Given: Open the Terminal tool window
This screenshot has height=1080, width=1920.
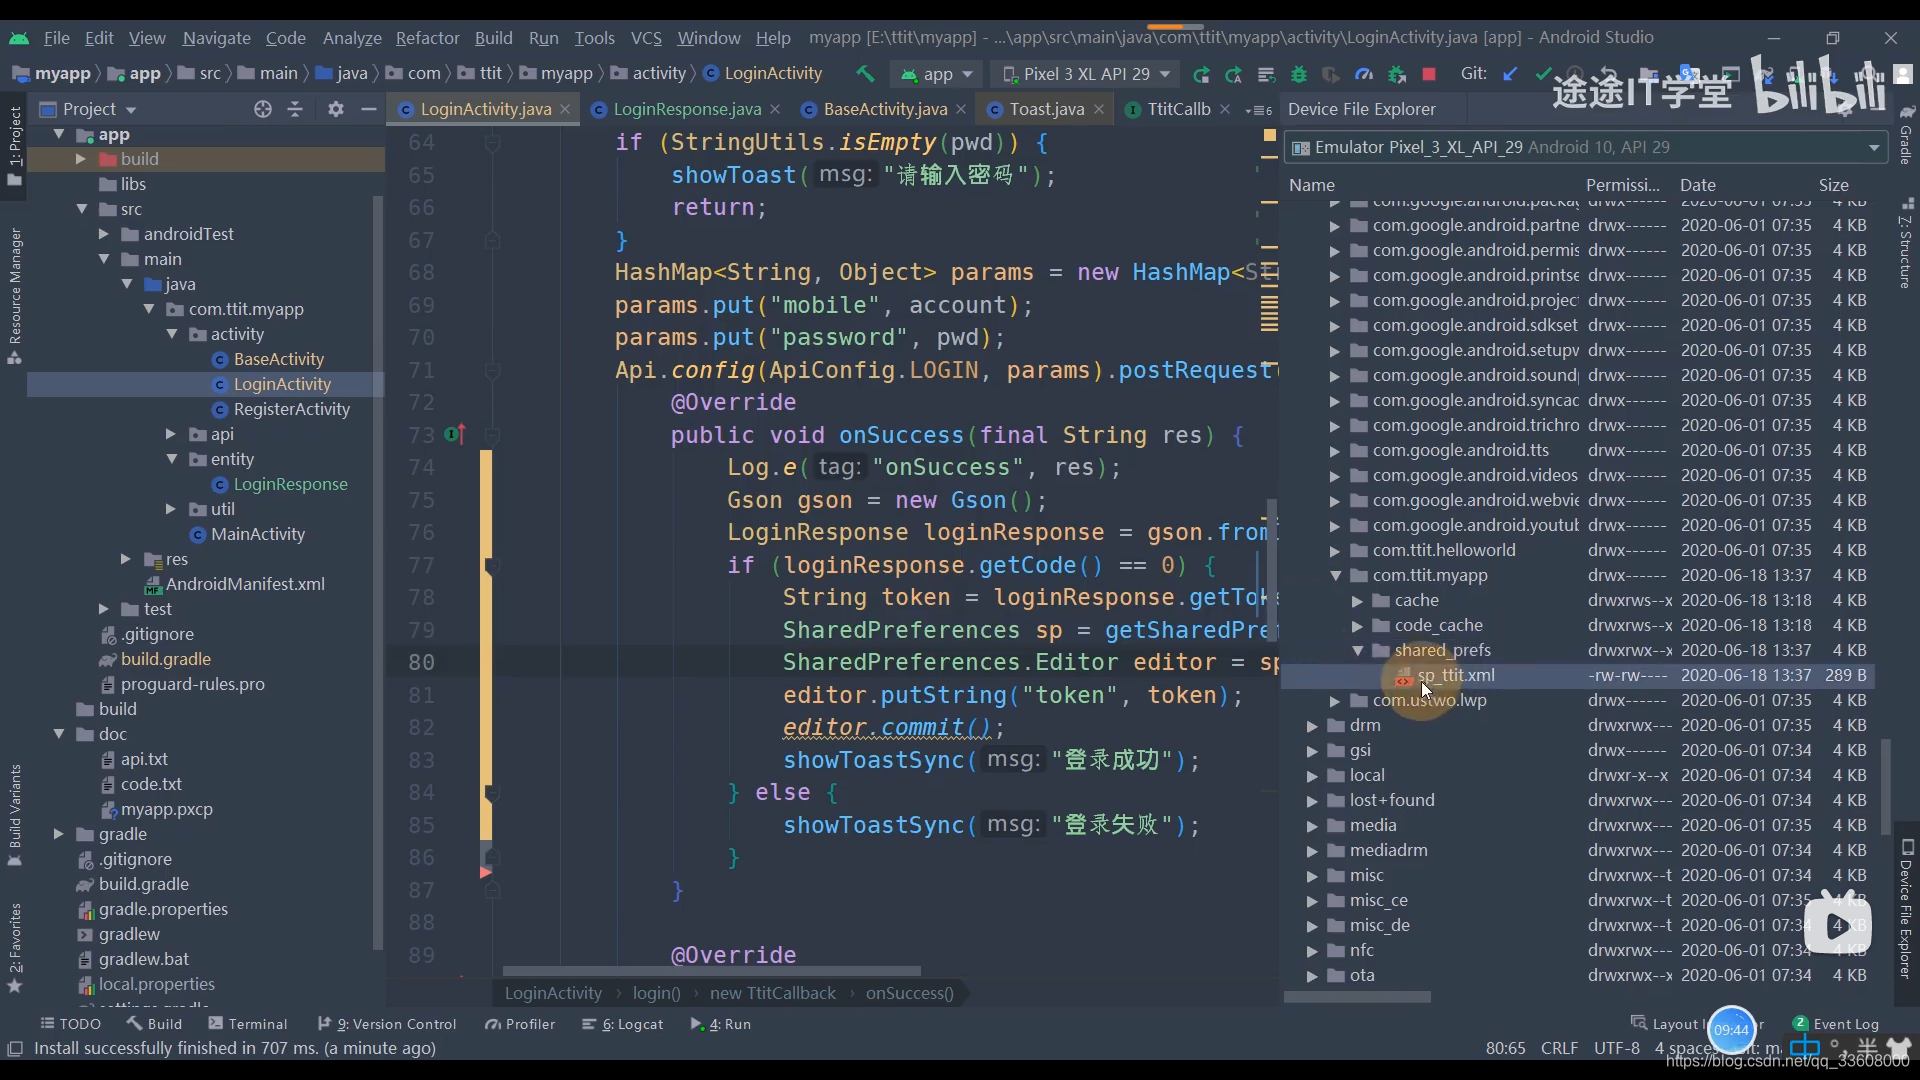Looking at the screenshot, I should [247, 1024].
